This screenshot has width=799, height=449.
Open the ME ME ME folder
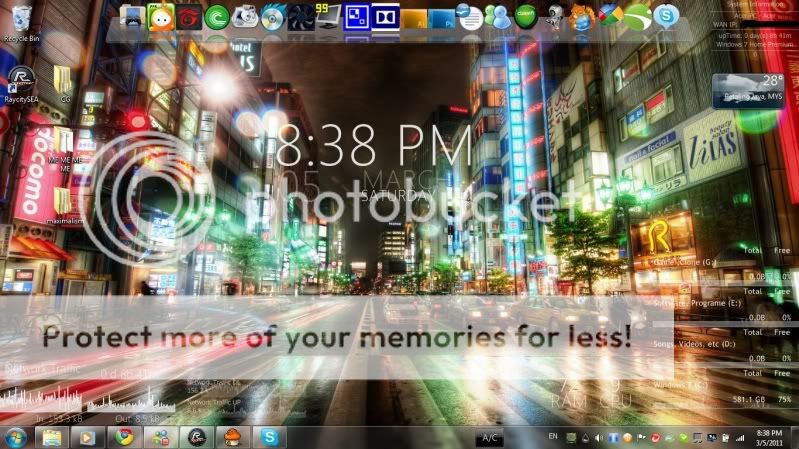coord(64,149)
